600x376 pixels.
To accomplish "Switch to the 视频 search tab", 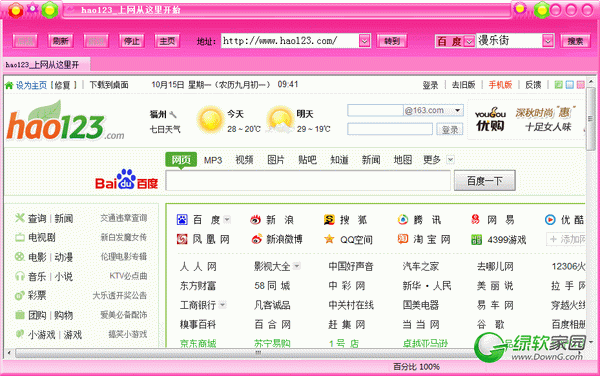I will 244,160.
